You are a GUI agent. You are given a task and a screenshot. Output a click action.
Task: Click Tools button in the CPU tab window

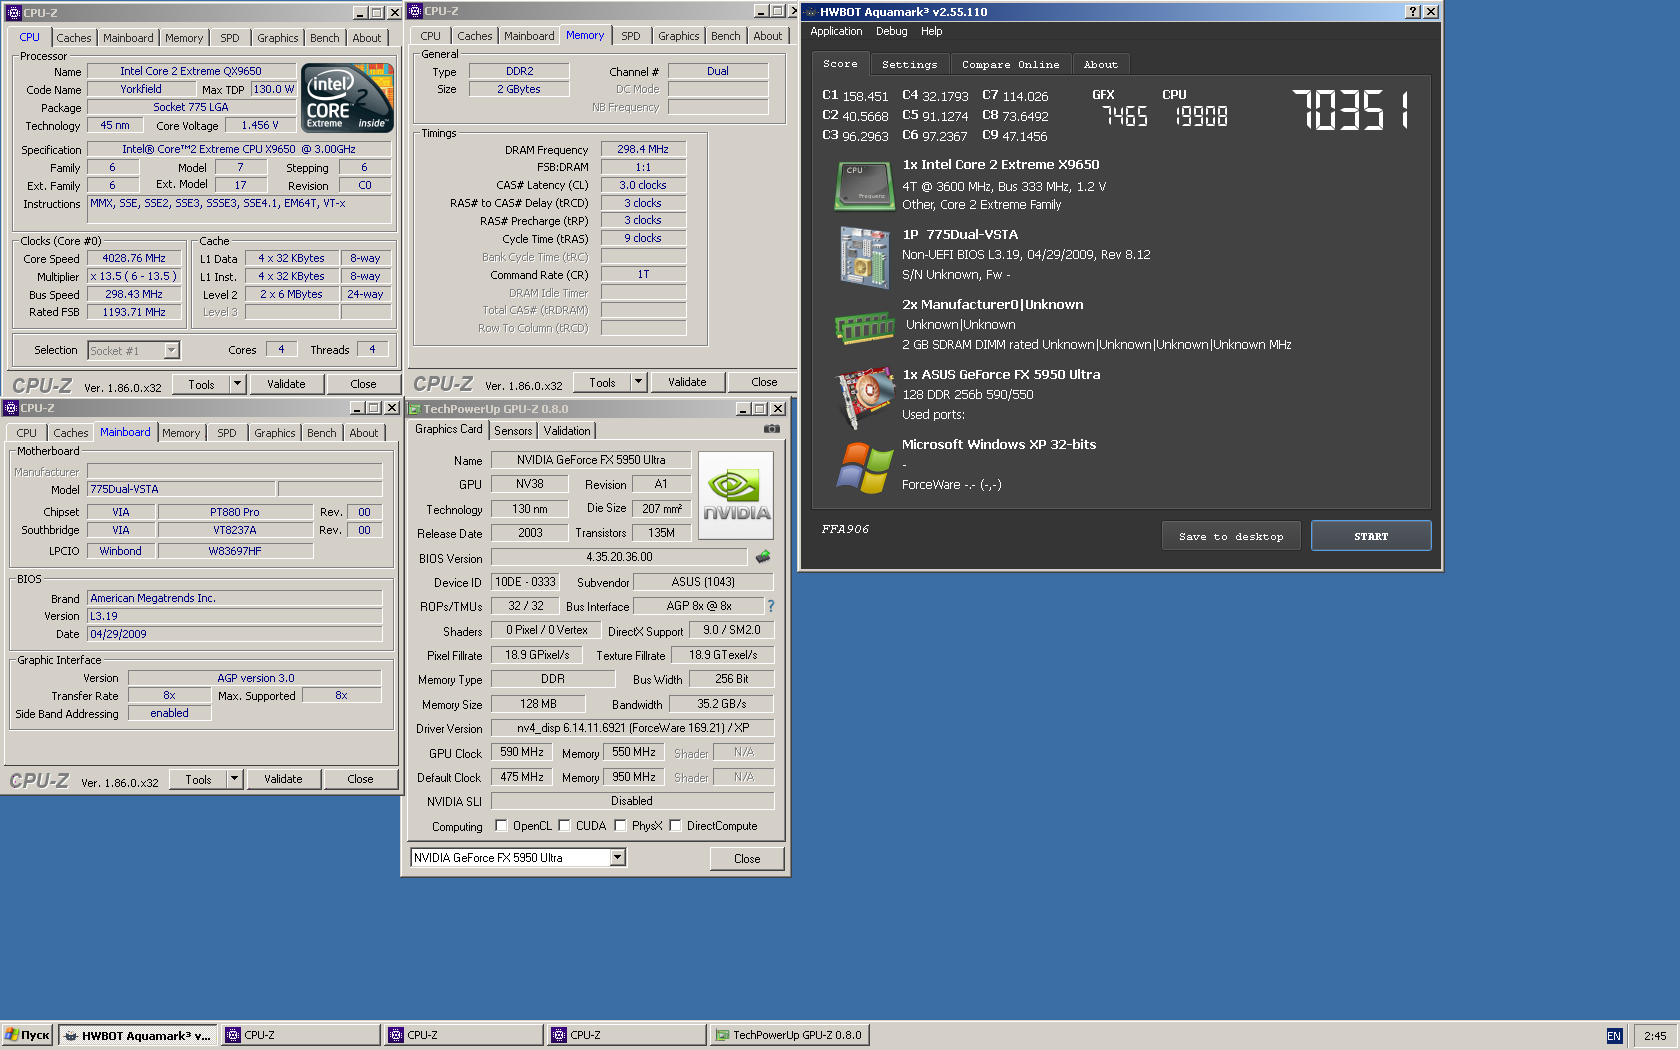(202, 384)
